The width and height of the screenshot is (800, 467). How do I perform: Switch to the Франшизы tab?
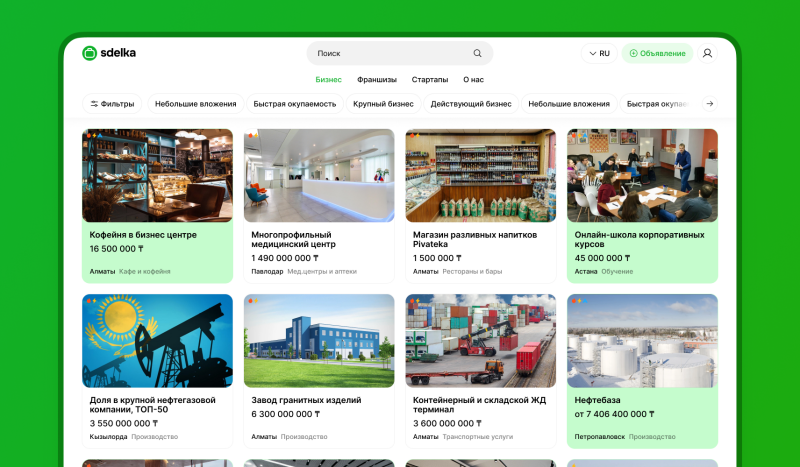point(377,80)
